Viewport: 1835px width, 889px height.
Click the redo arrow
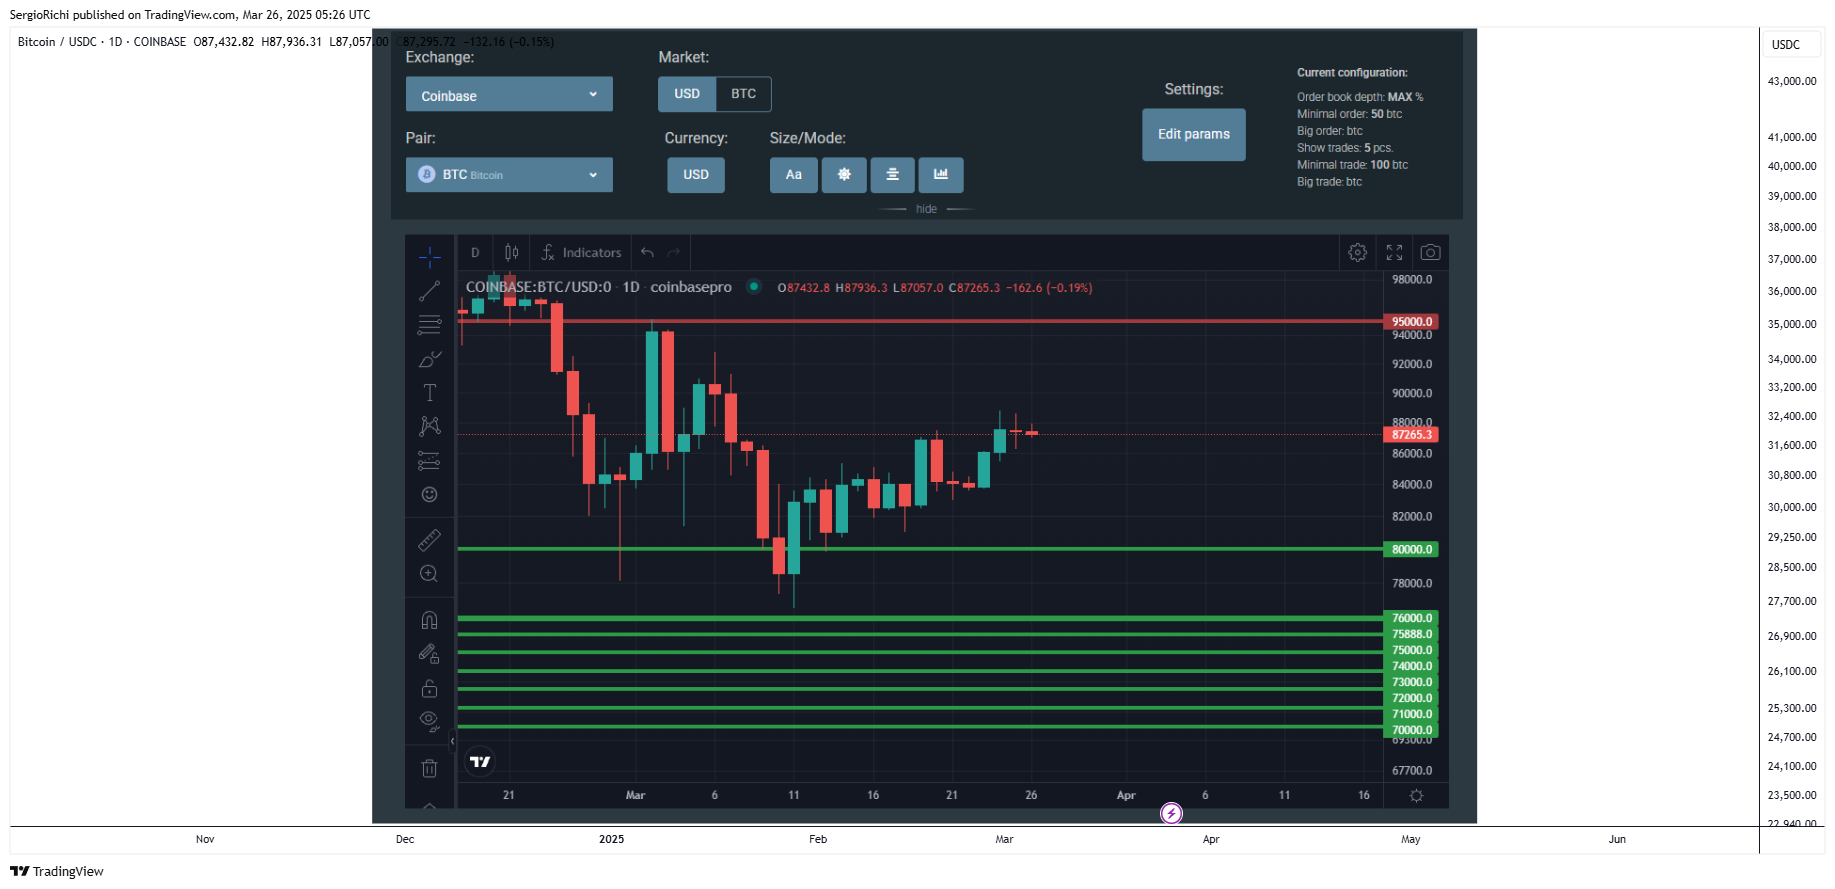(673, 253)
